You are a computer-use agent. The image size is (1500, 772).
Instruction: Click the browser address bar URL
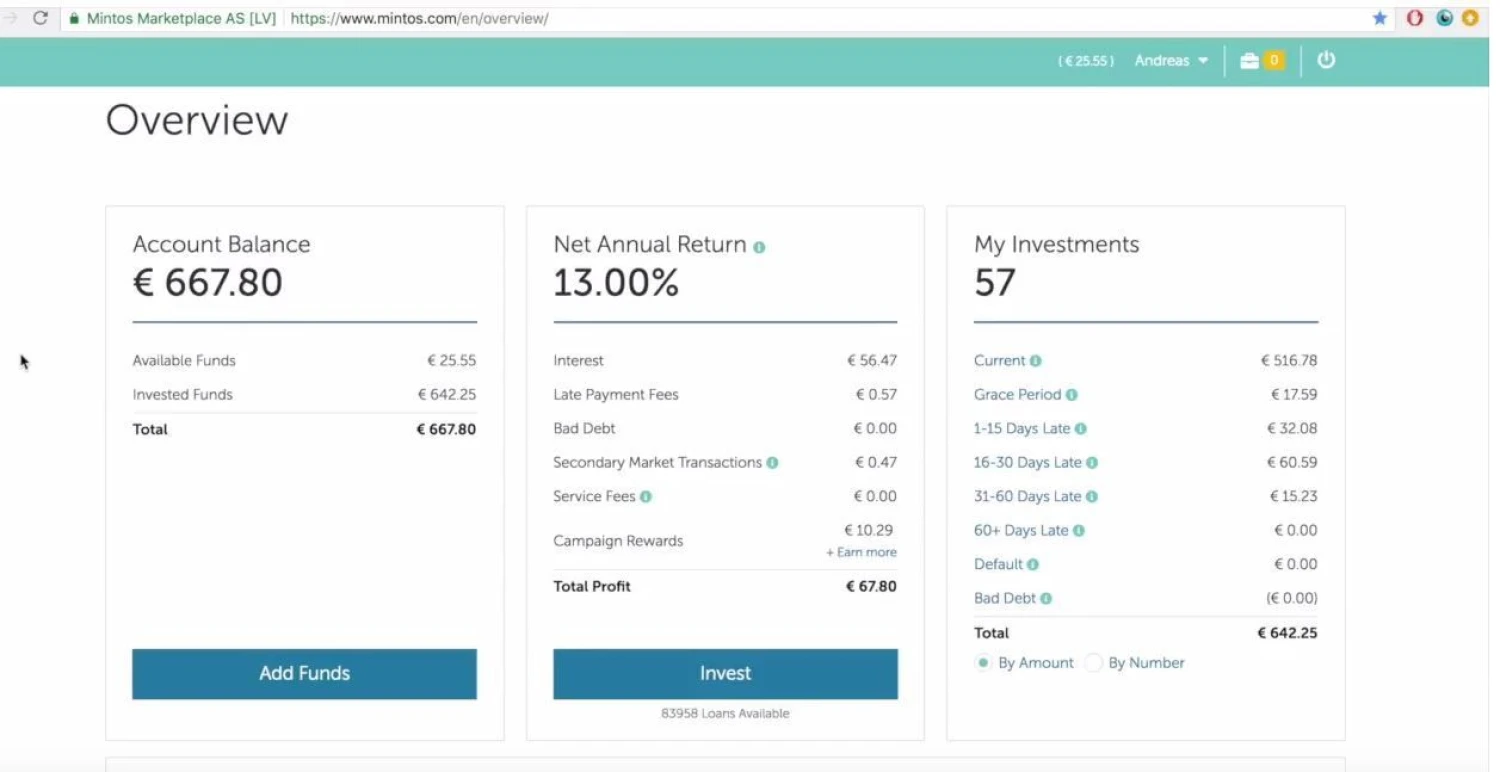(x=419, y=18)
